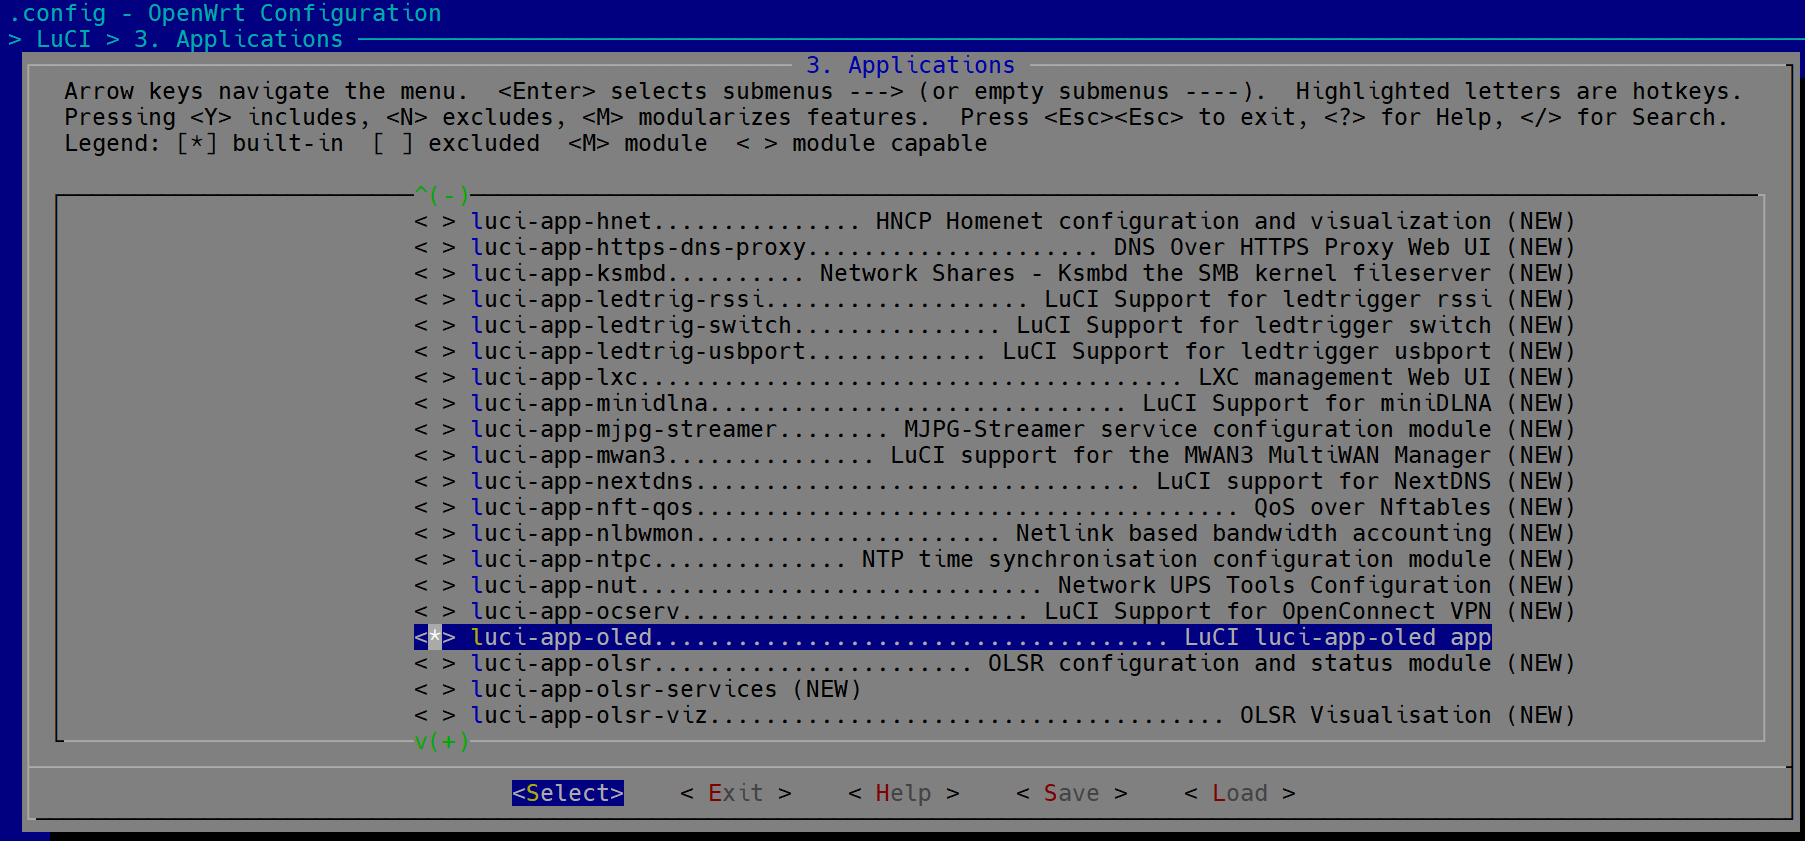The image size is (1805, 841).
Task: Click 'LXC management Web UI' description
Action: tap(1344, 377)
